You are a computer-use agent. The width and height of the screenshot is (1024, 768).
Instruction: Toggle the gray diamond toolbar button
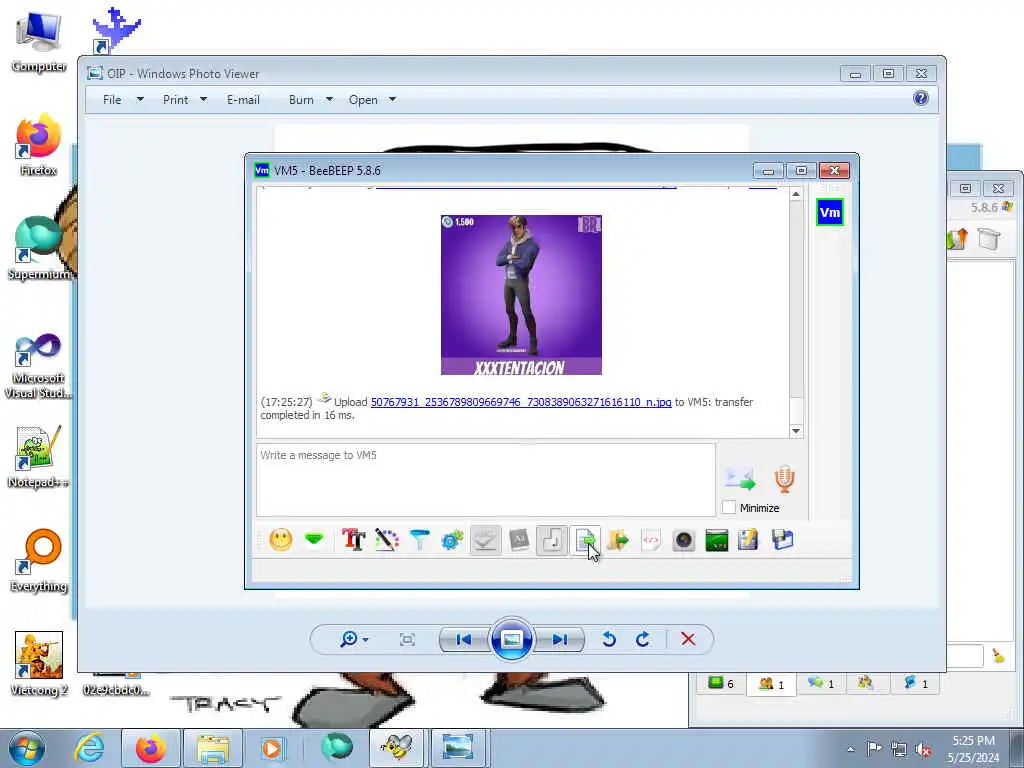(x=485, y=540)
